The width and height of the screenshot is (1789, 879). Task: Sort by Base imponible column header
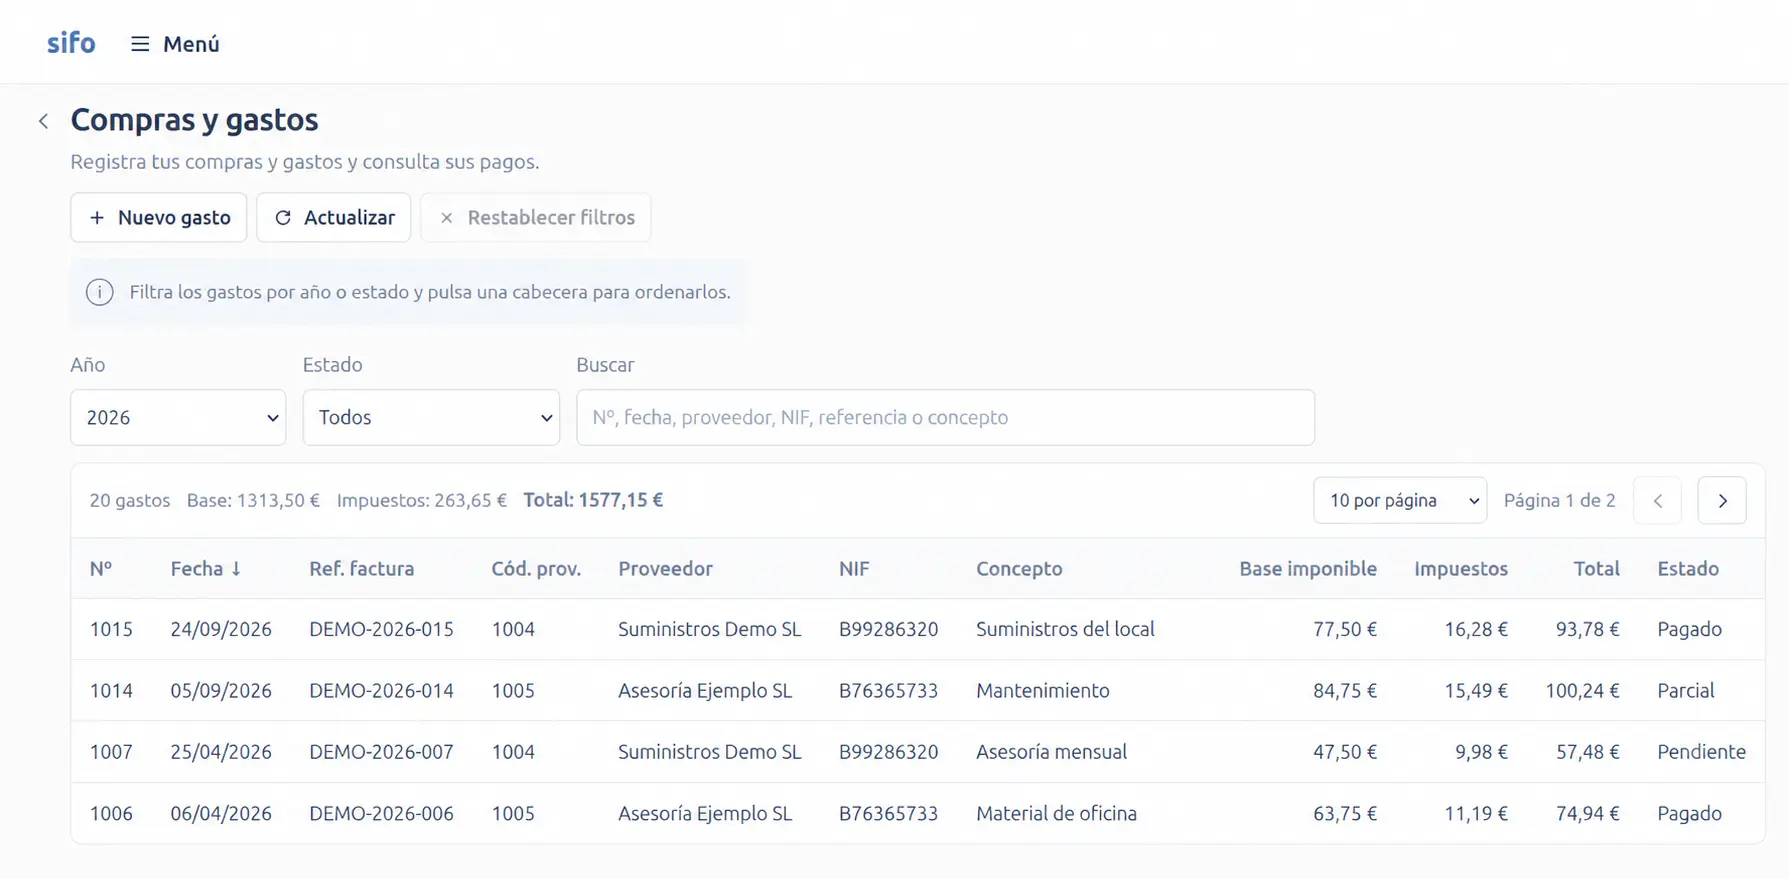(x=1308, y=568)
